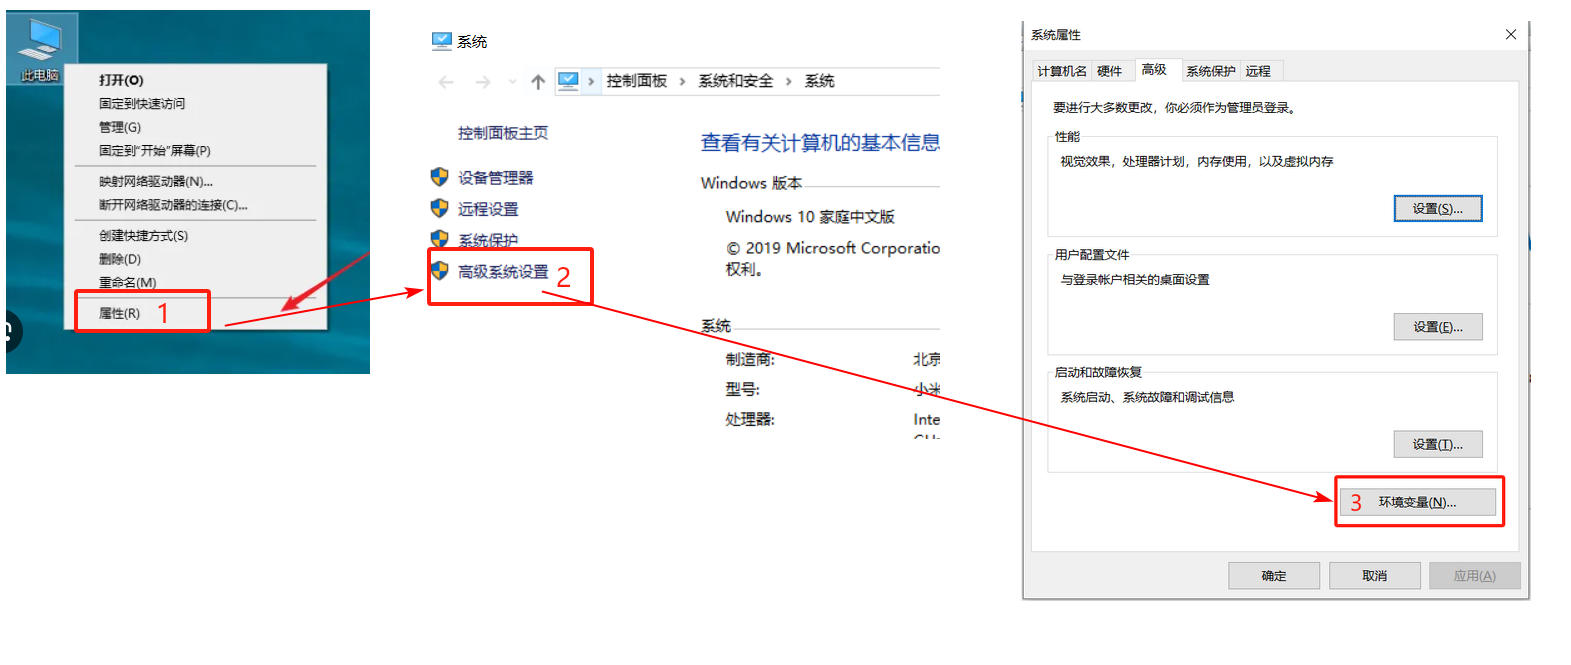Image resolution: width=1571 pixels, height=665 pixels.
Task: Open 设备管理器 from the sidebar
Action: 495,178
